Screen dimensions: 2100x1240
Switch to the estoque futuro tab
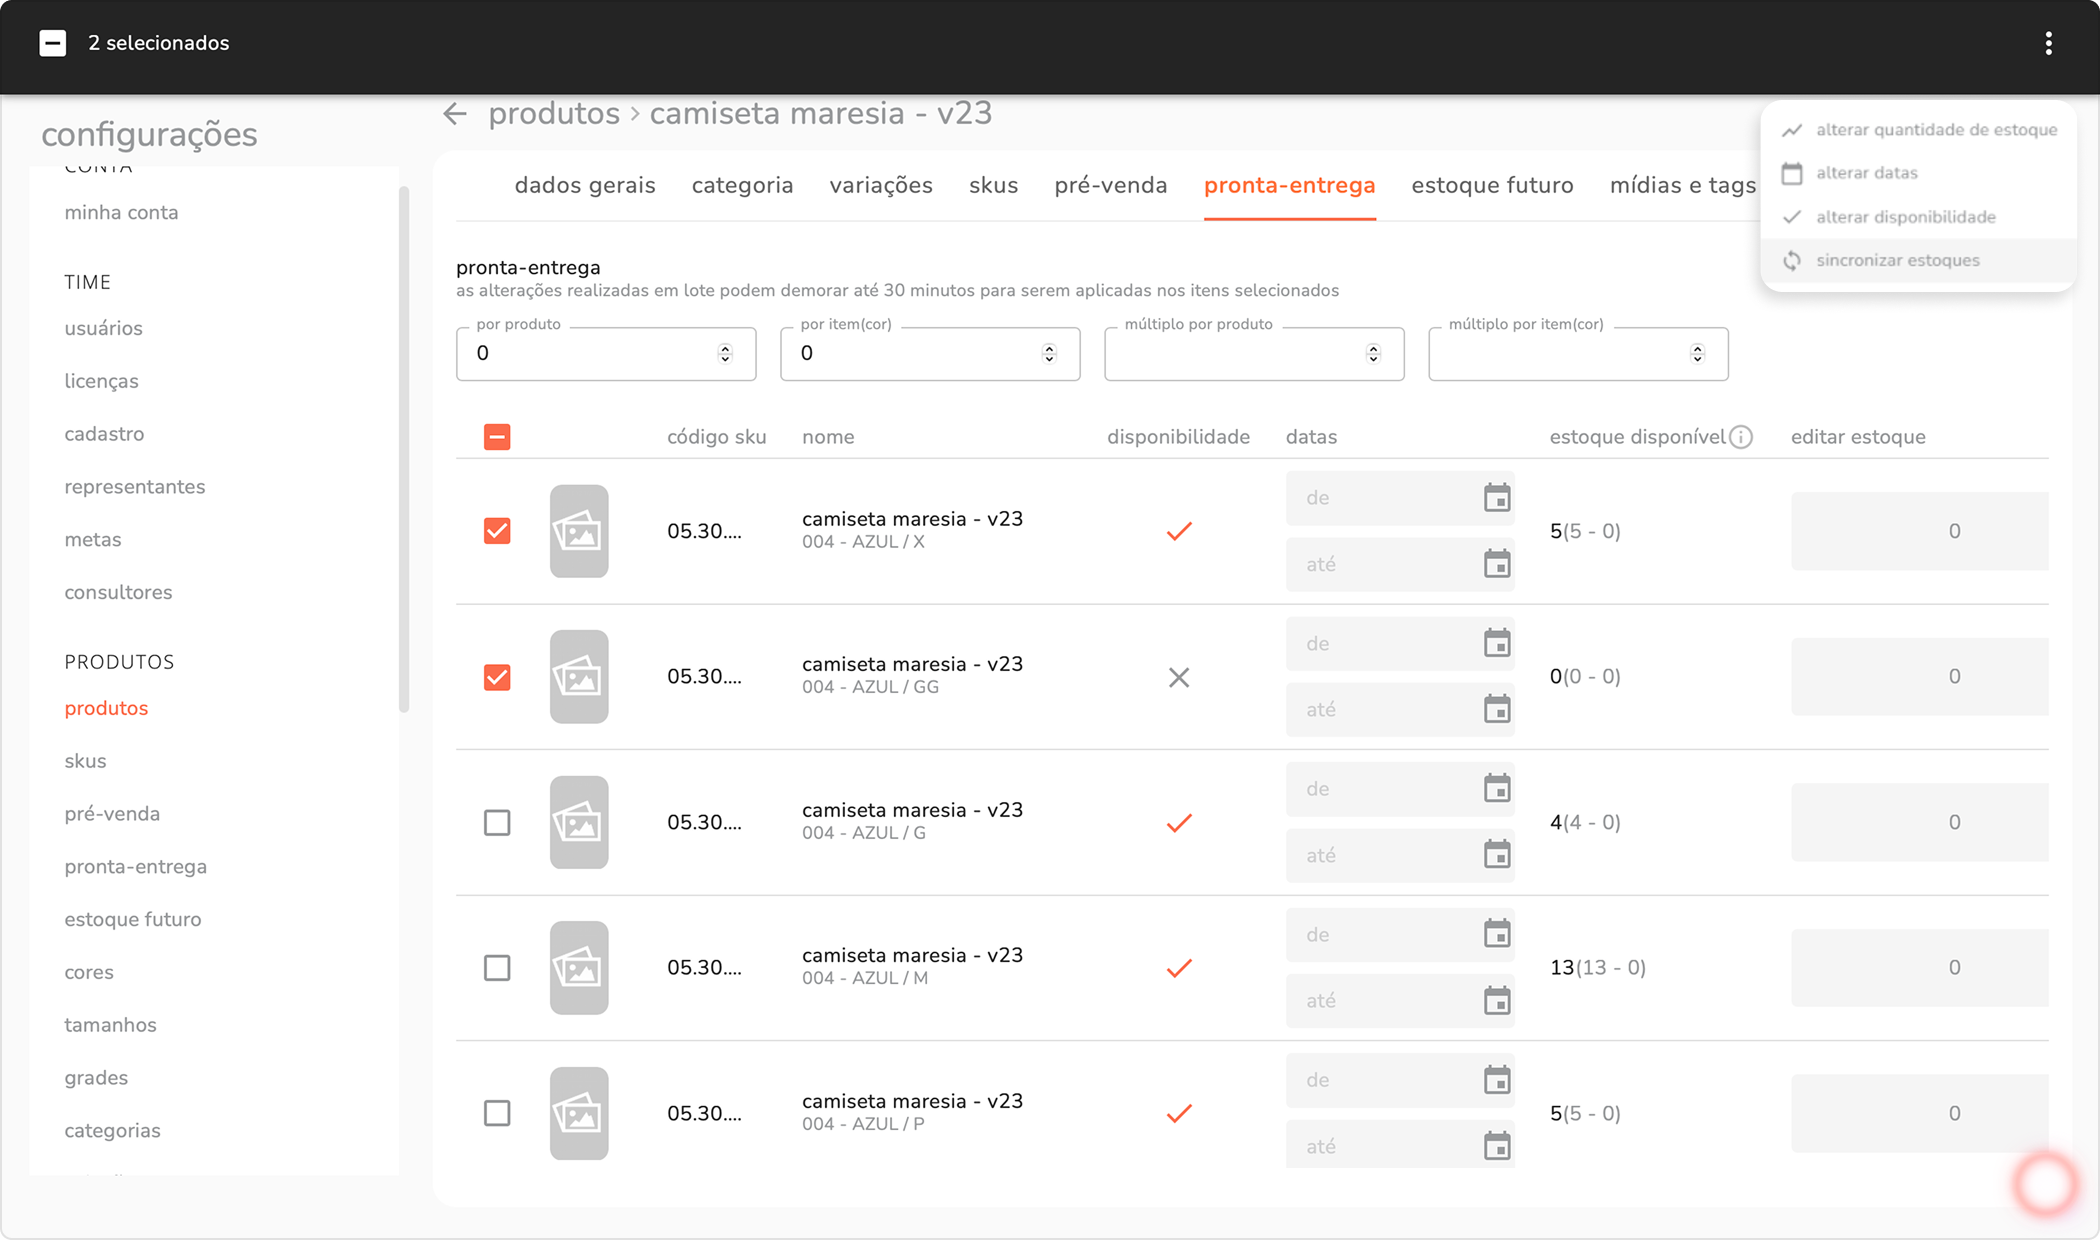point(1492,185)
